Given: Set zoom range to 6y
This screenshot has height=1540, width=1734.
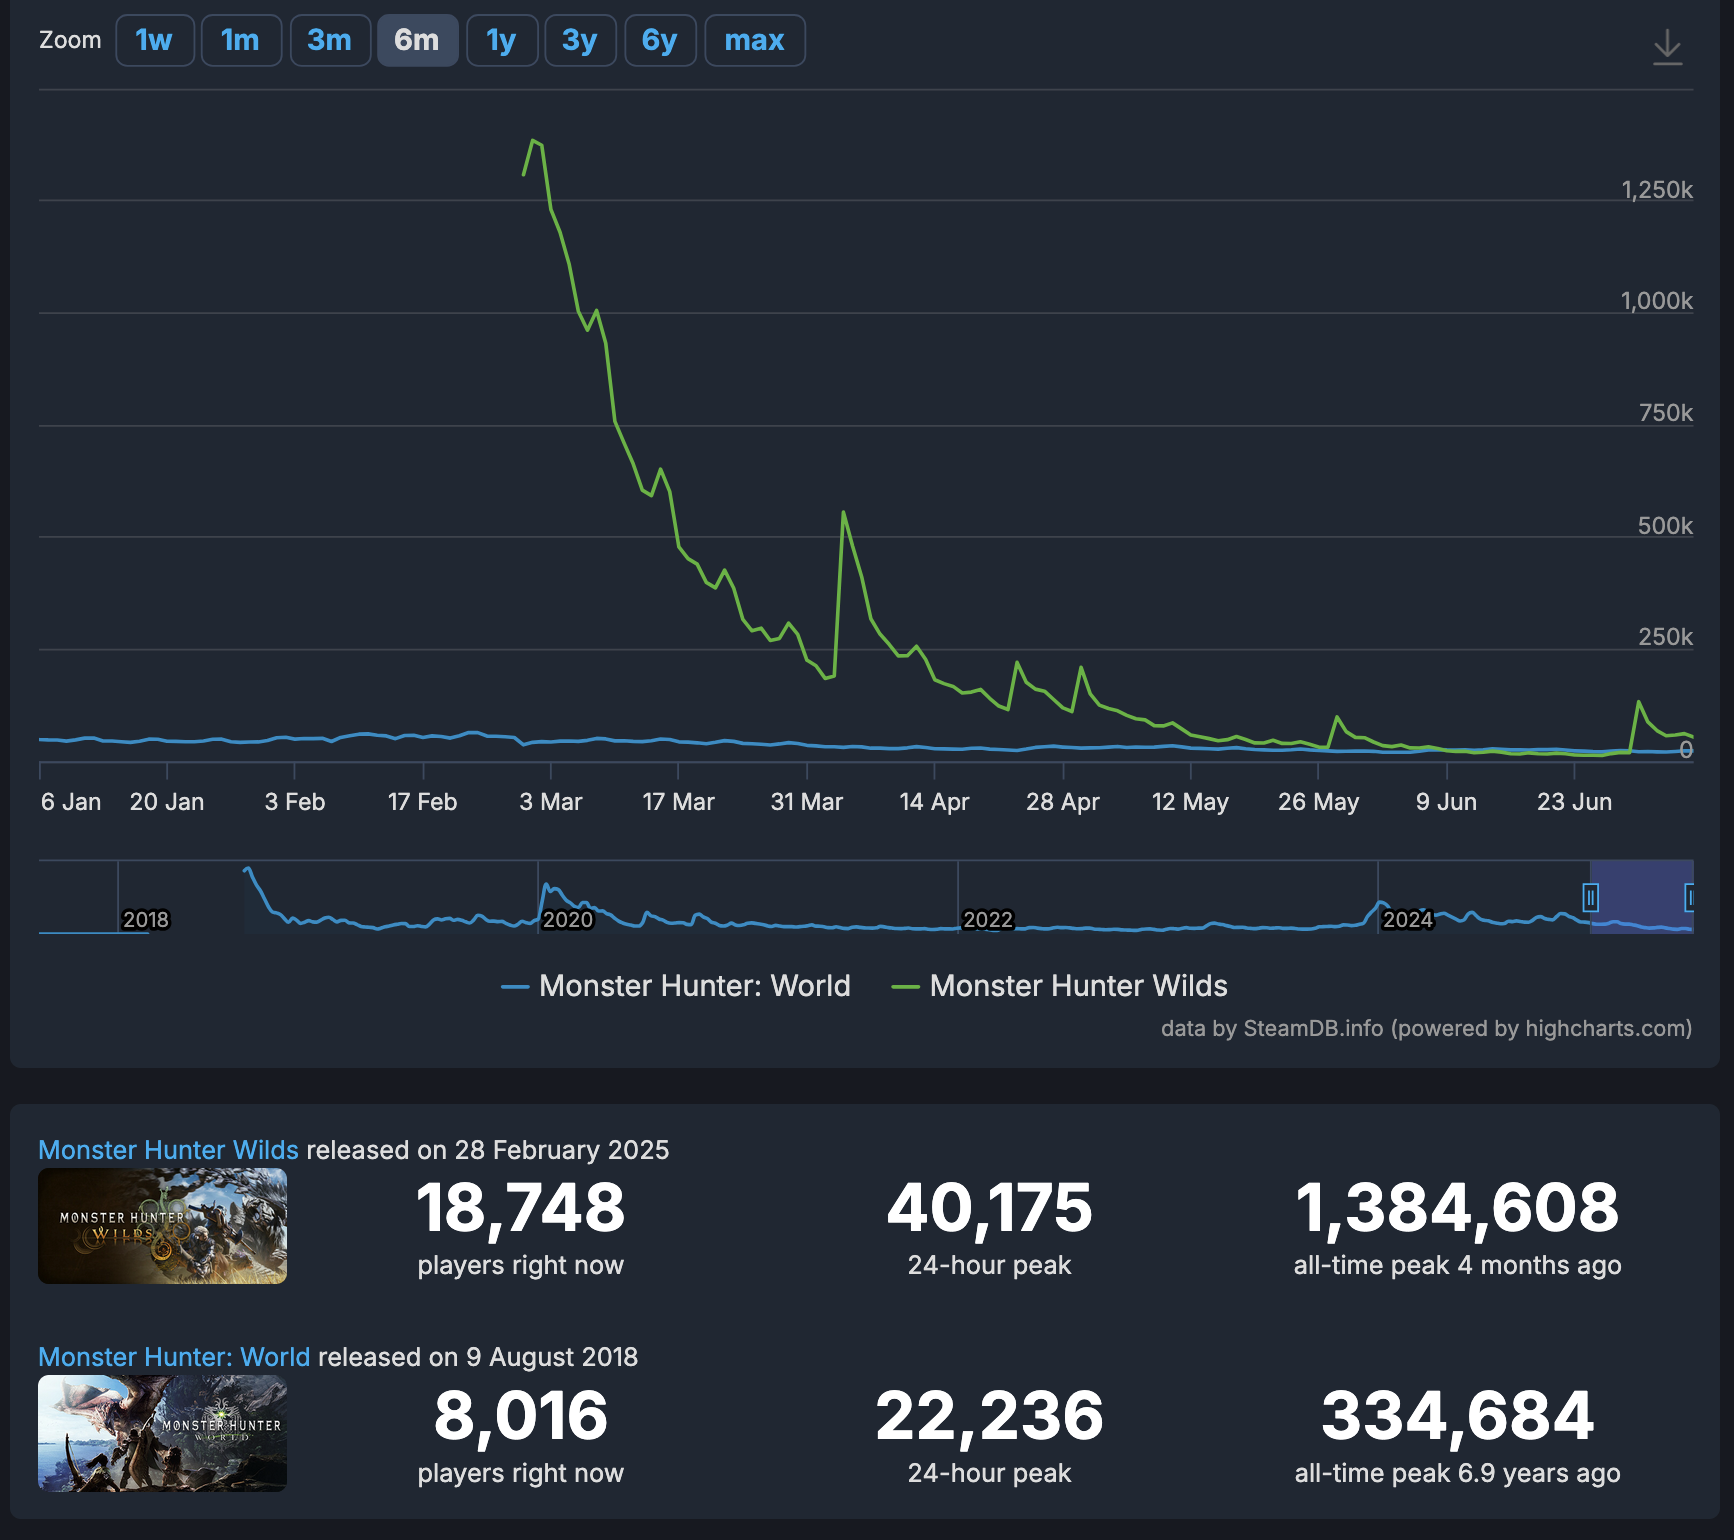Looking at the screenshot, I should click(x=660, y=41).
